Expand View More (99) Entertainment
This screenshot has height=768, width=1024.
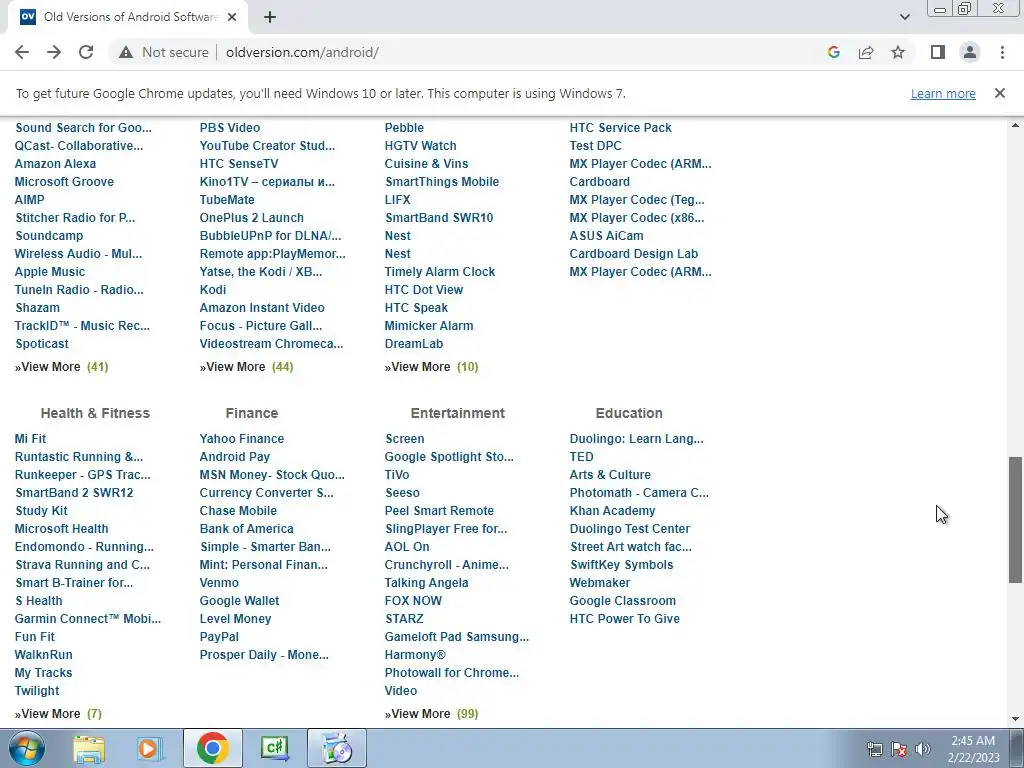click(x=431, y=714)
